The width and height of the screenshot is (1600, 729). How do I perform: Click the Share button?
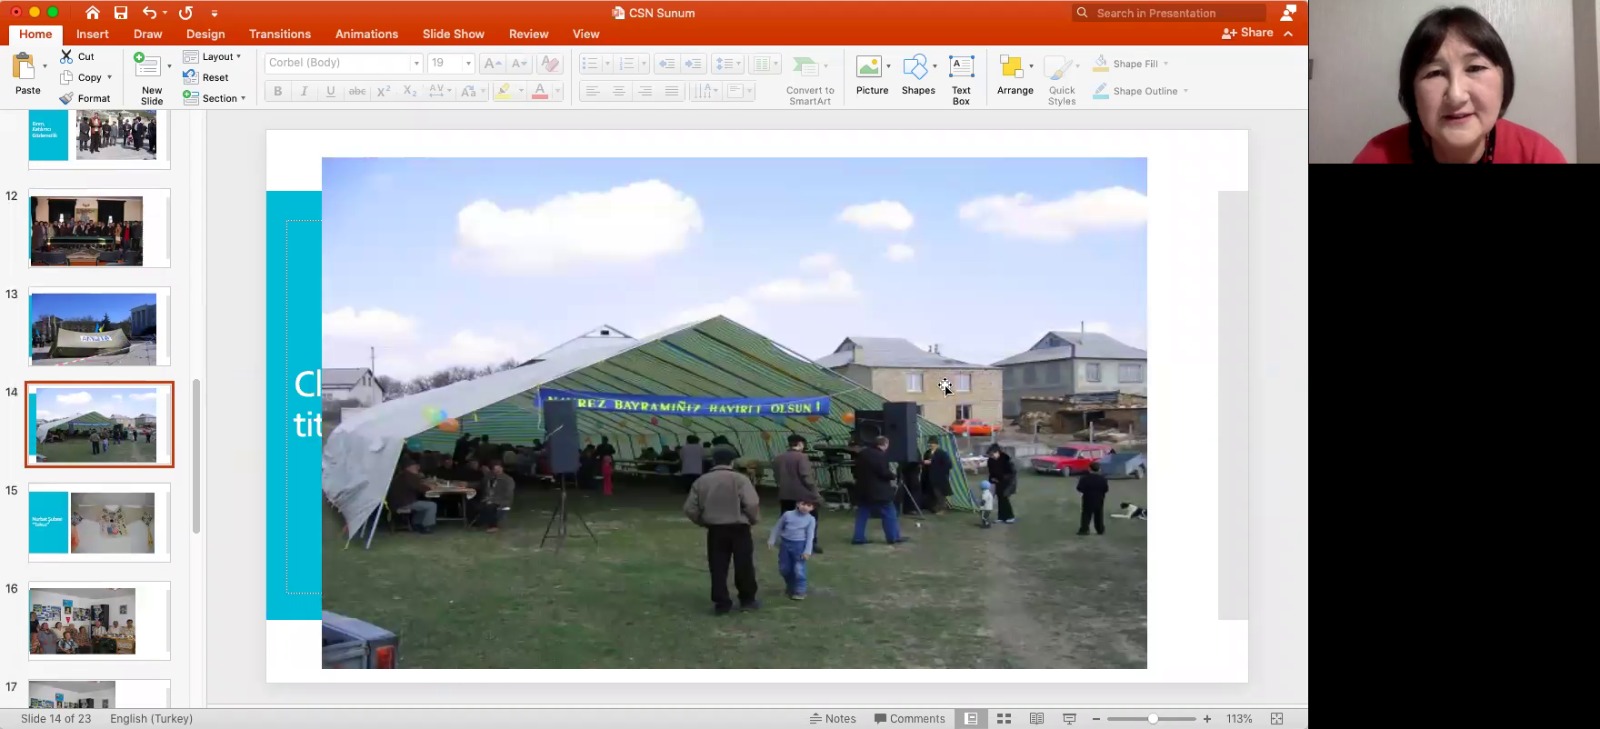pos(1247,33)
